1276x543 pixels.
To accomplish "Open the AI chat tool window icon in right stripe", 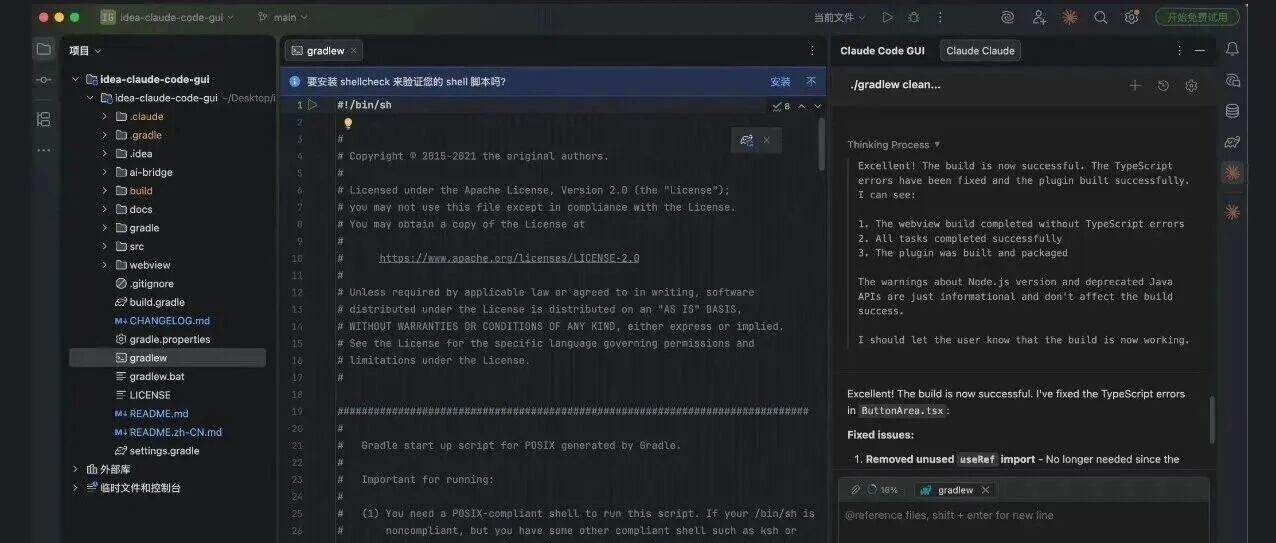I will (1232, 80).
